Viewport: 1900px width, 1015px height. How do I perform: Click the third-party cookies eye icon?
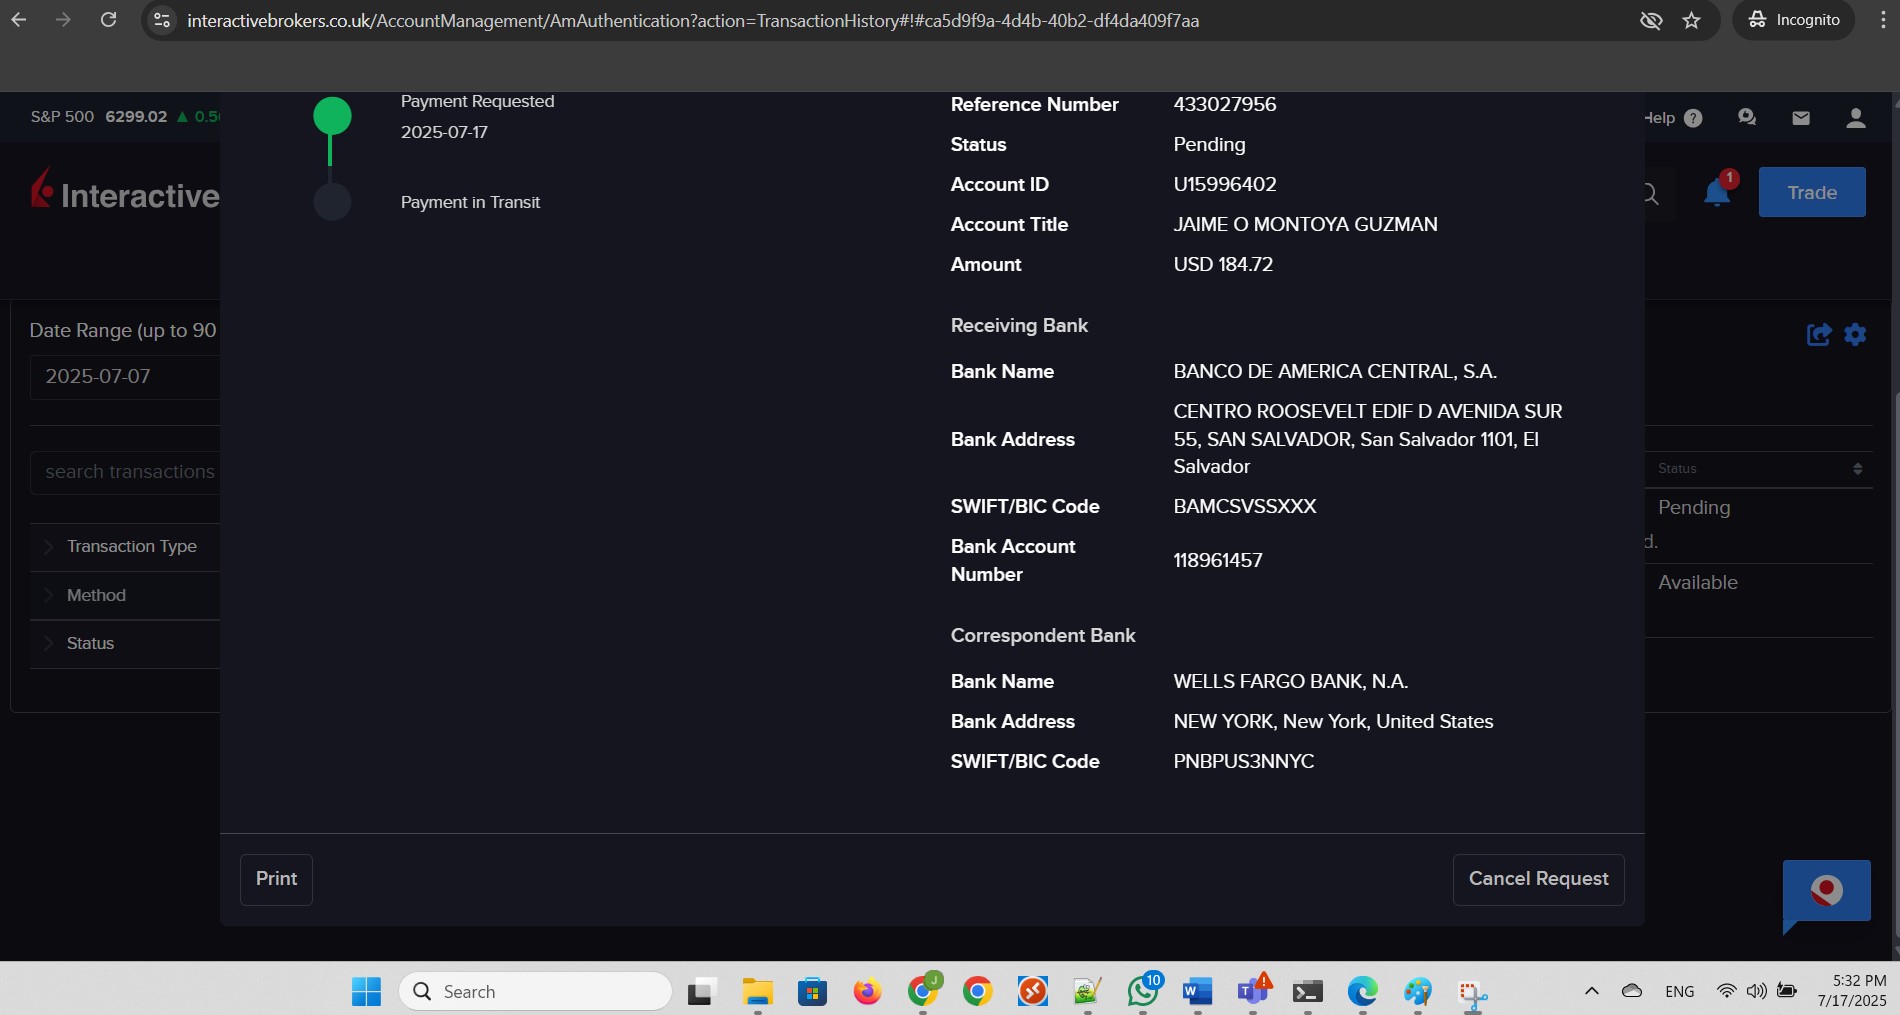tap(1651, 20)
